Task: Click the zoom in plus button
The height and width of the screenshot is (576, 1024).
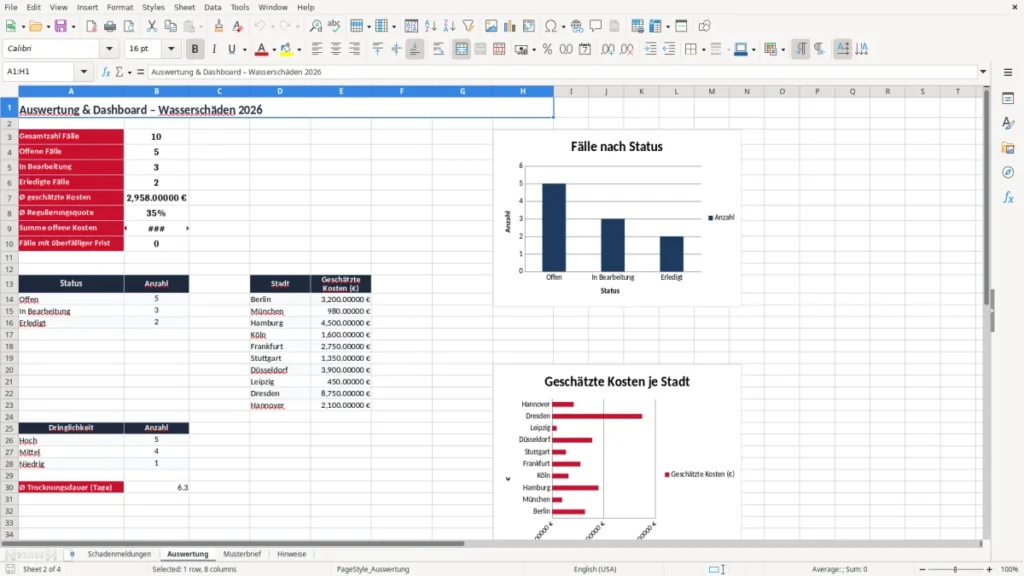Action: coord(989,569)
